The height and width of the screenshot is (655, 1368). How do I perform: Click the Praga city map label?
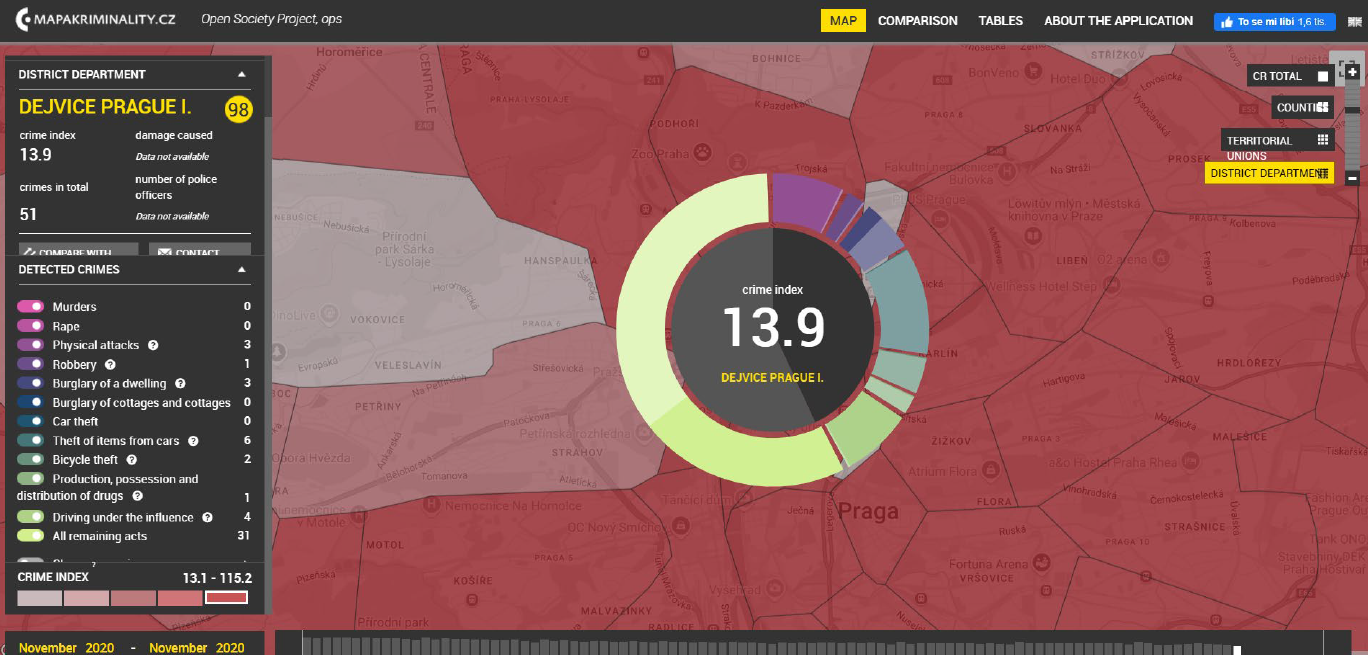click(x=868, y=512)
